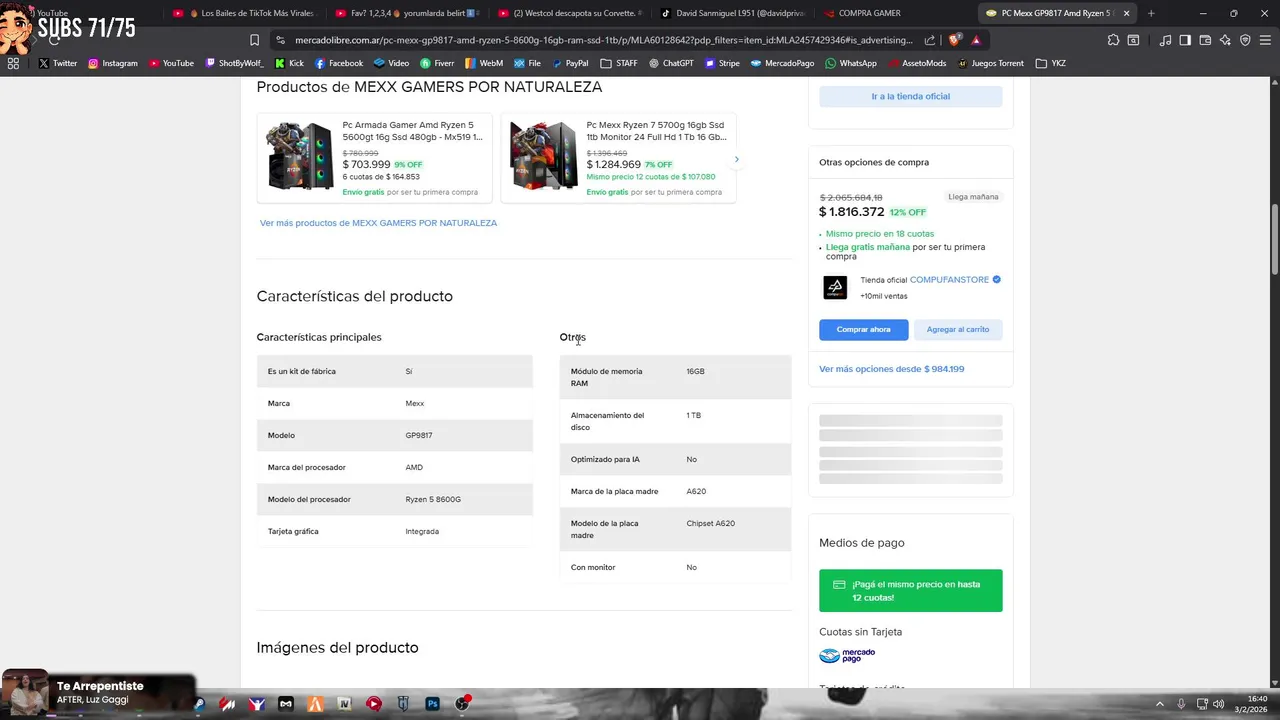
Task: Open the Leo AI sparkle icon
Action: (x=1225, y=40)
